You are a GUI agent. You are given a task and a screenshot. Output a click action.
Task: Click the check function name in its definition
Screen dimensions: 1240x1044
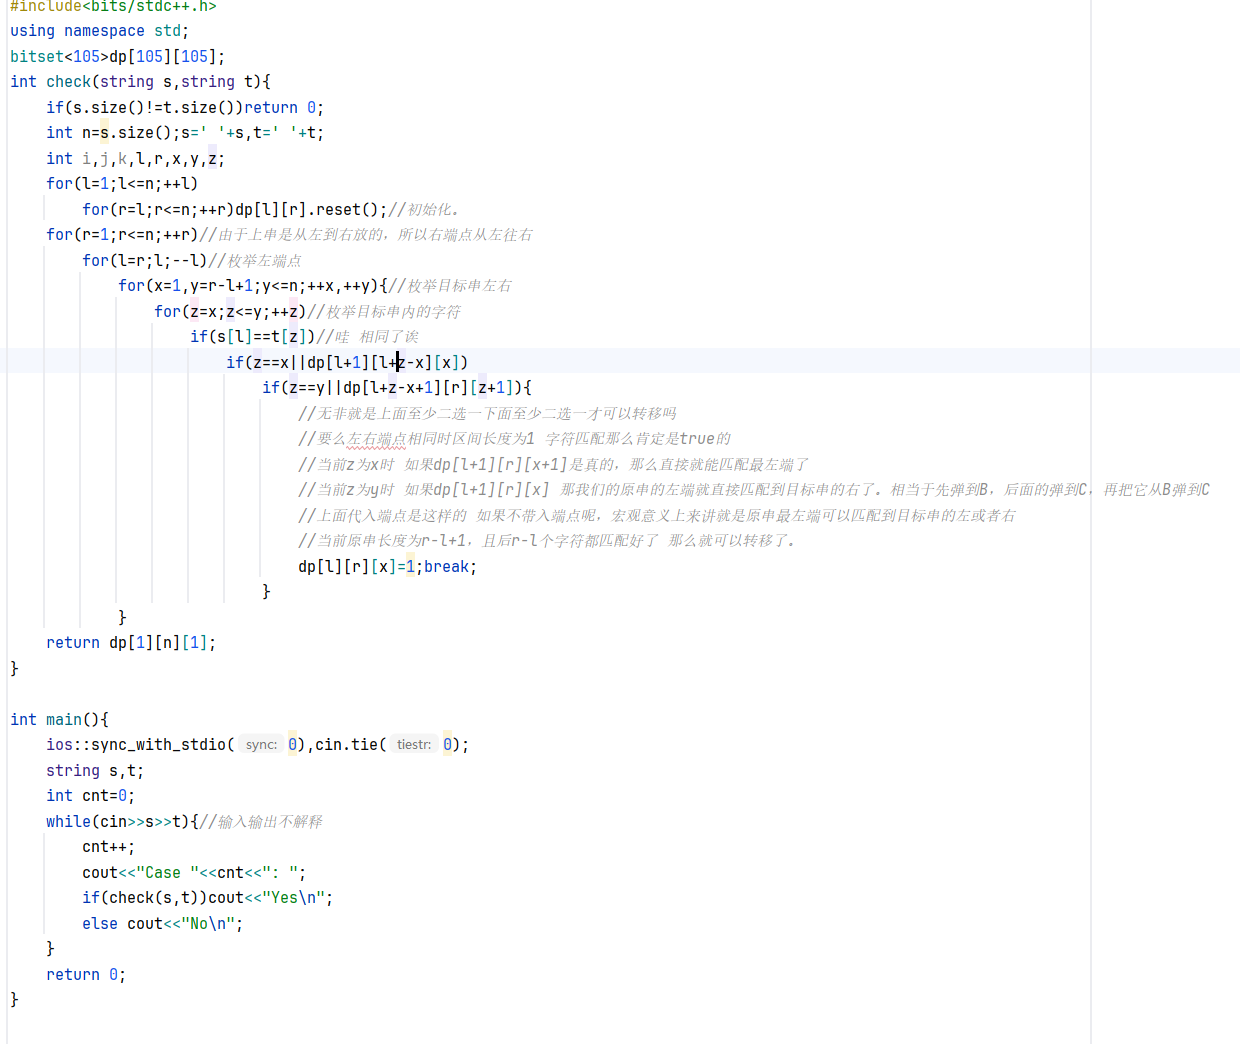pyautogui.click(x=68, y=82)
